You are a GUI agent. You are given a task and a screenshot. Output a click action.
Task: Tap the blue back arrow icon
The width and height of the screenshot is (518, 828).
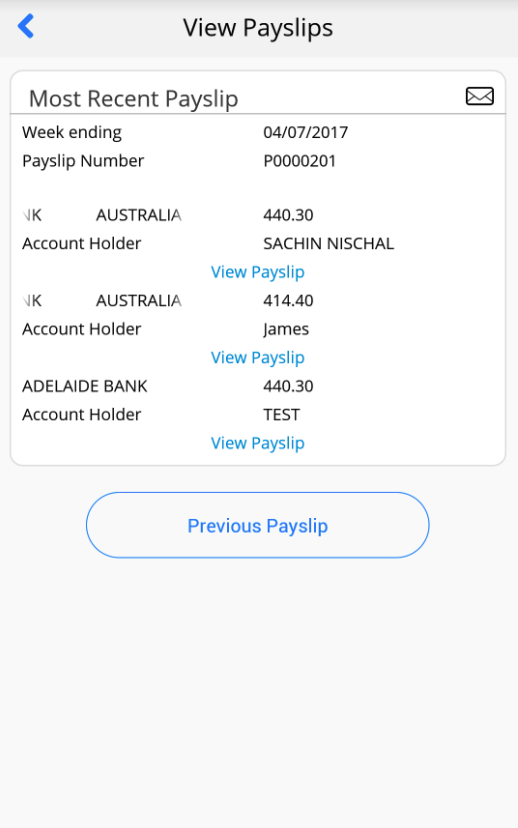coord(26,26)
